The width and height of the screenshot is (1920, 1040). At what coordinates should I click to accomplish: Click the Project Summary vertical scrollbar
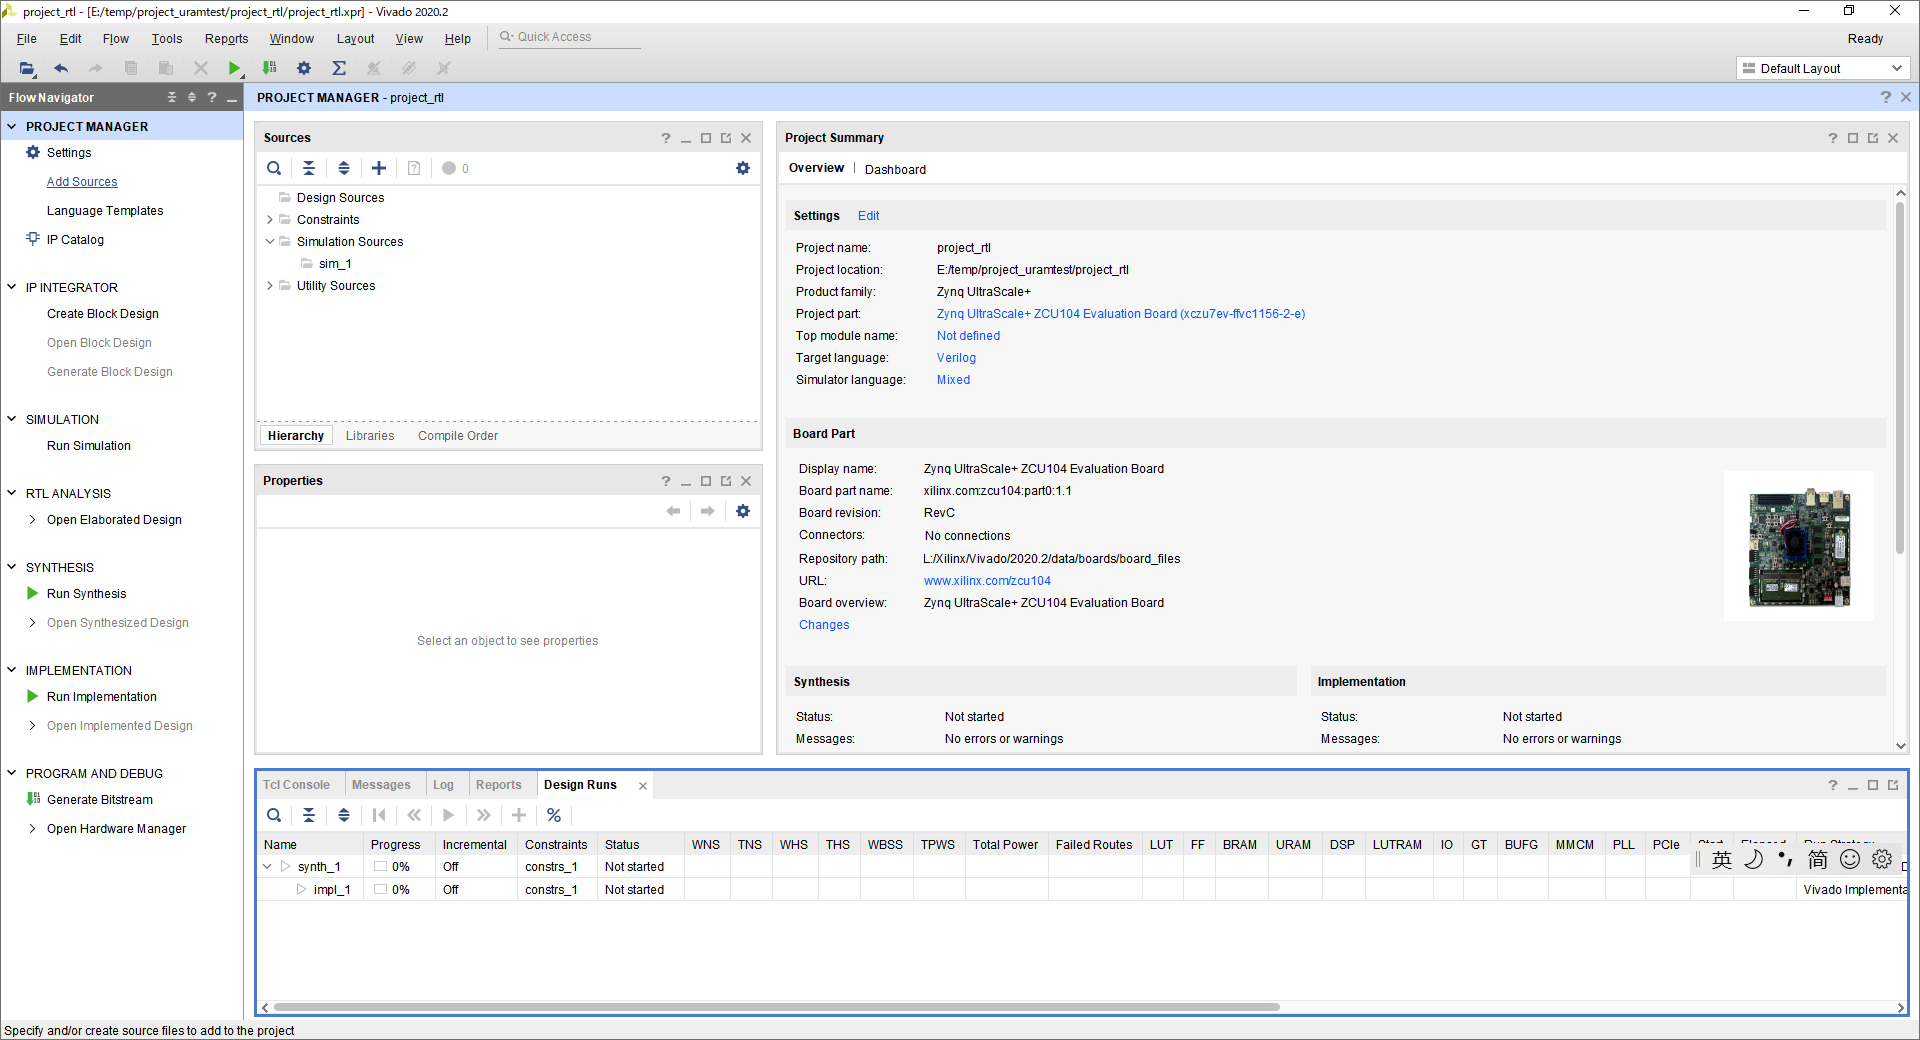coord(1900,378)
